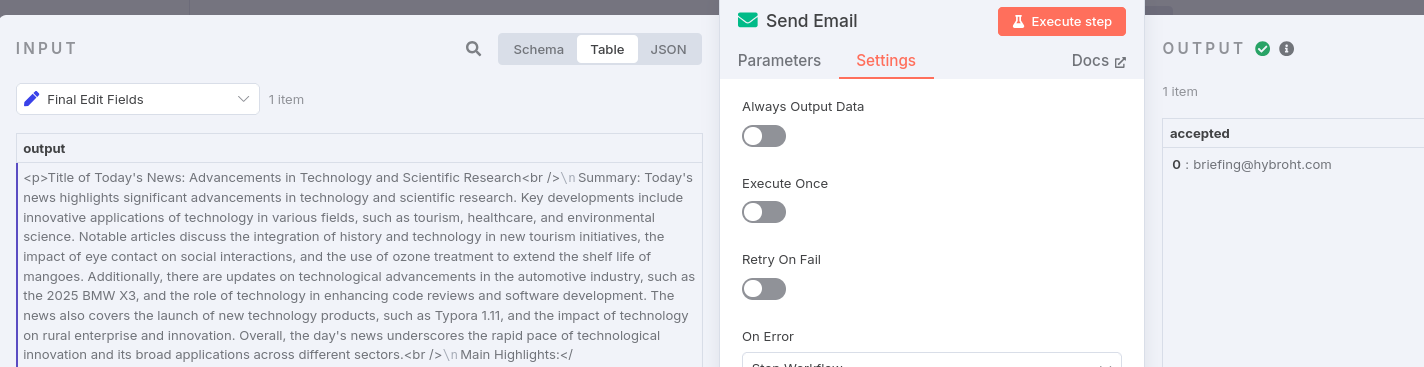Image resolution: width=1424 pixels, height=367 pixels.
Task: Toggle the Always Output Data switch
Action: pos(764,136)
